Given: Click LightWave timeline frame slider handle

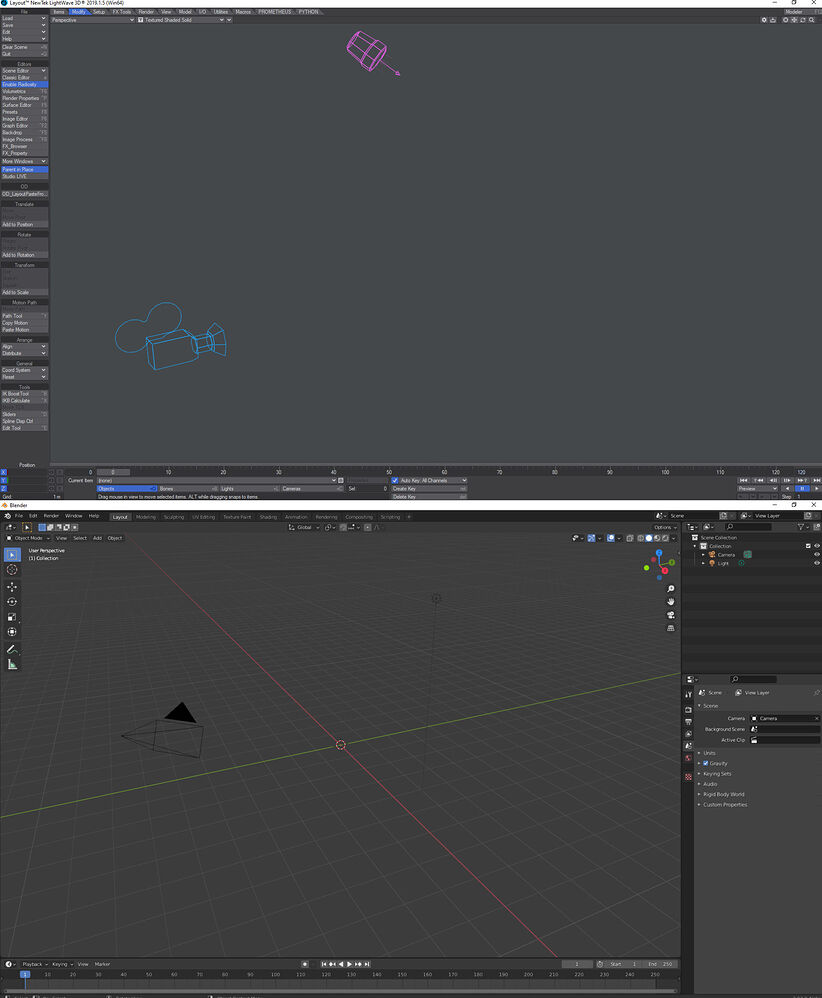Looking at the screenshot, I should click(113, 472).
